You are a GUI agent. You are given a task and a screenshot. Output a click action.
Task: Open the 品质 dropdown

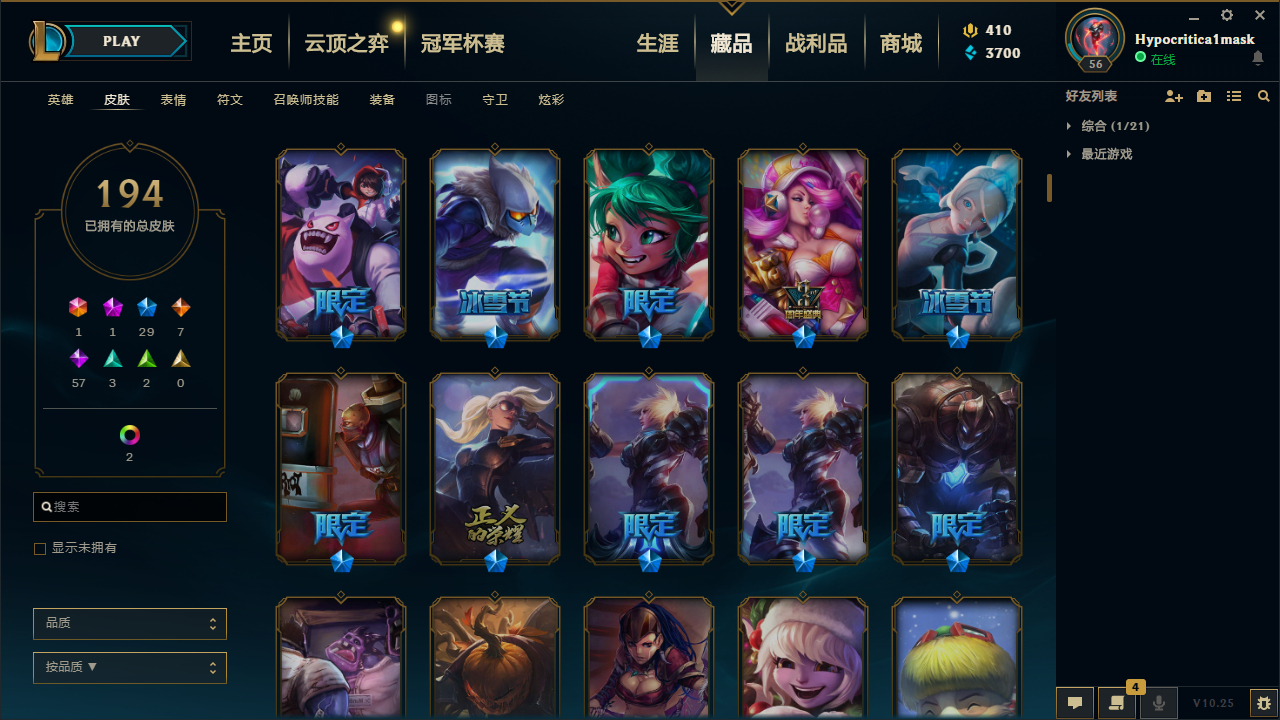tap(130, 623)
